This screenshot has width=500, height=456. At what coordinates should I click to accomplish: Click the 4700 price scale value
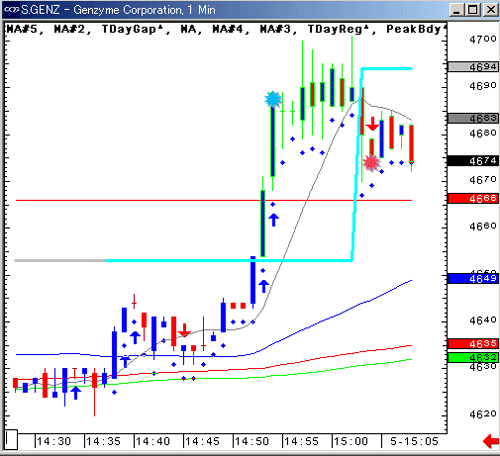click(483, 39)
